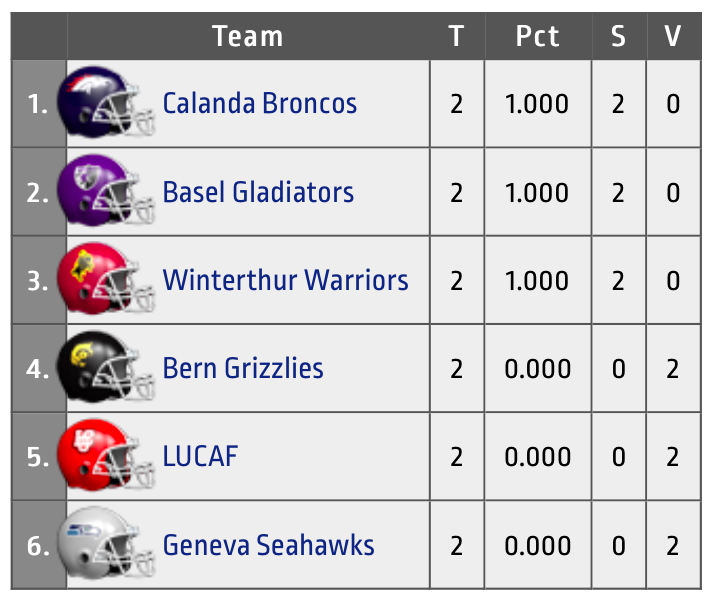Open the LUCAF team link
This screenshot has width=716, height=607.
[x=200, y=457]
